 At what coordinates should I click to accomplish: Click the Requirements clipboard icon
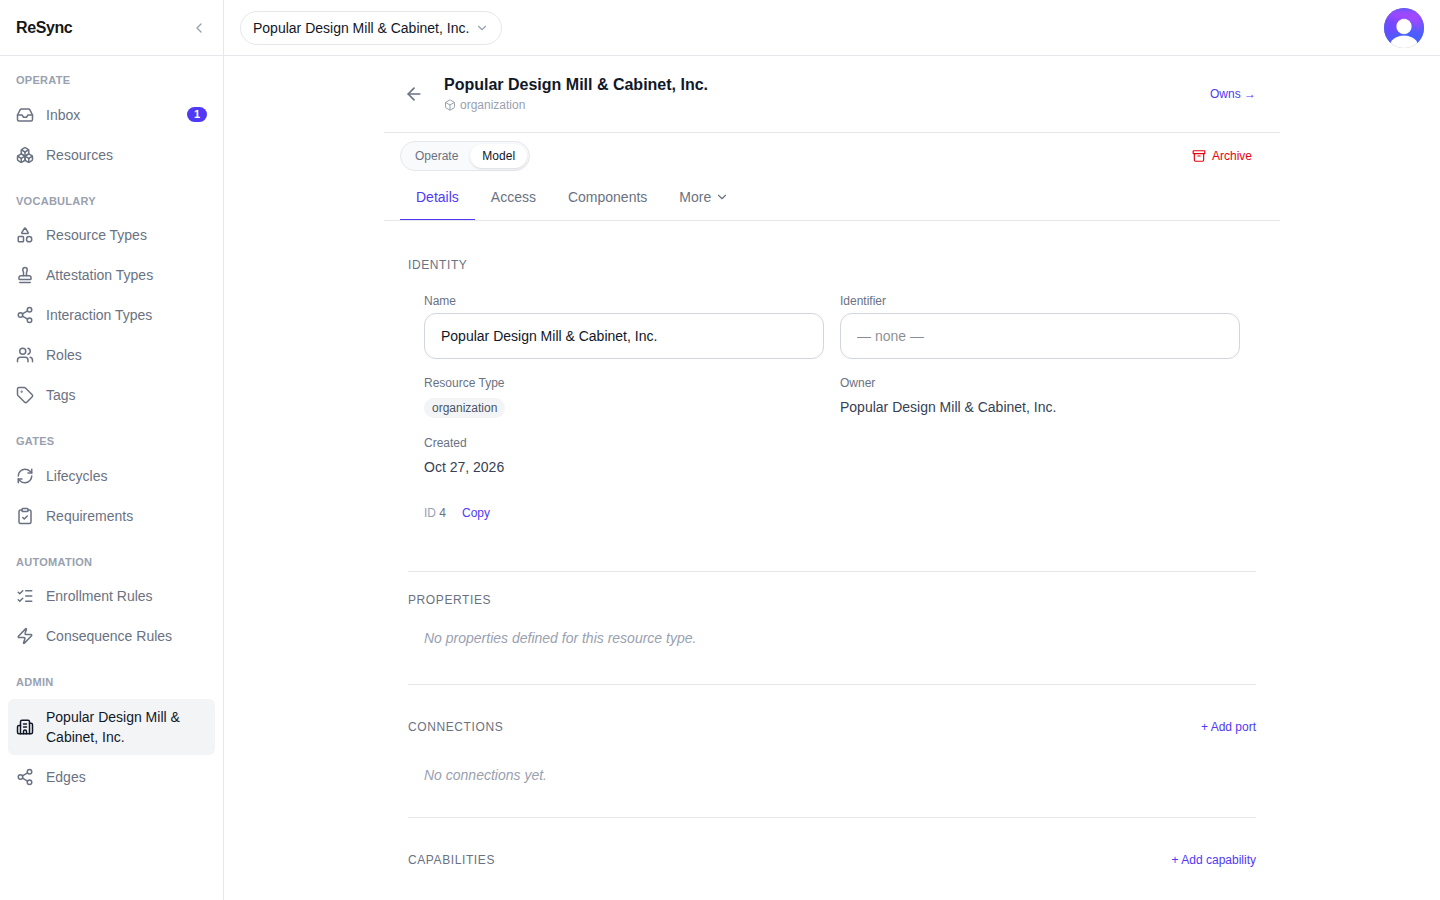25,516
